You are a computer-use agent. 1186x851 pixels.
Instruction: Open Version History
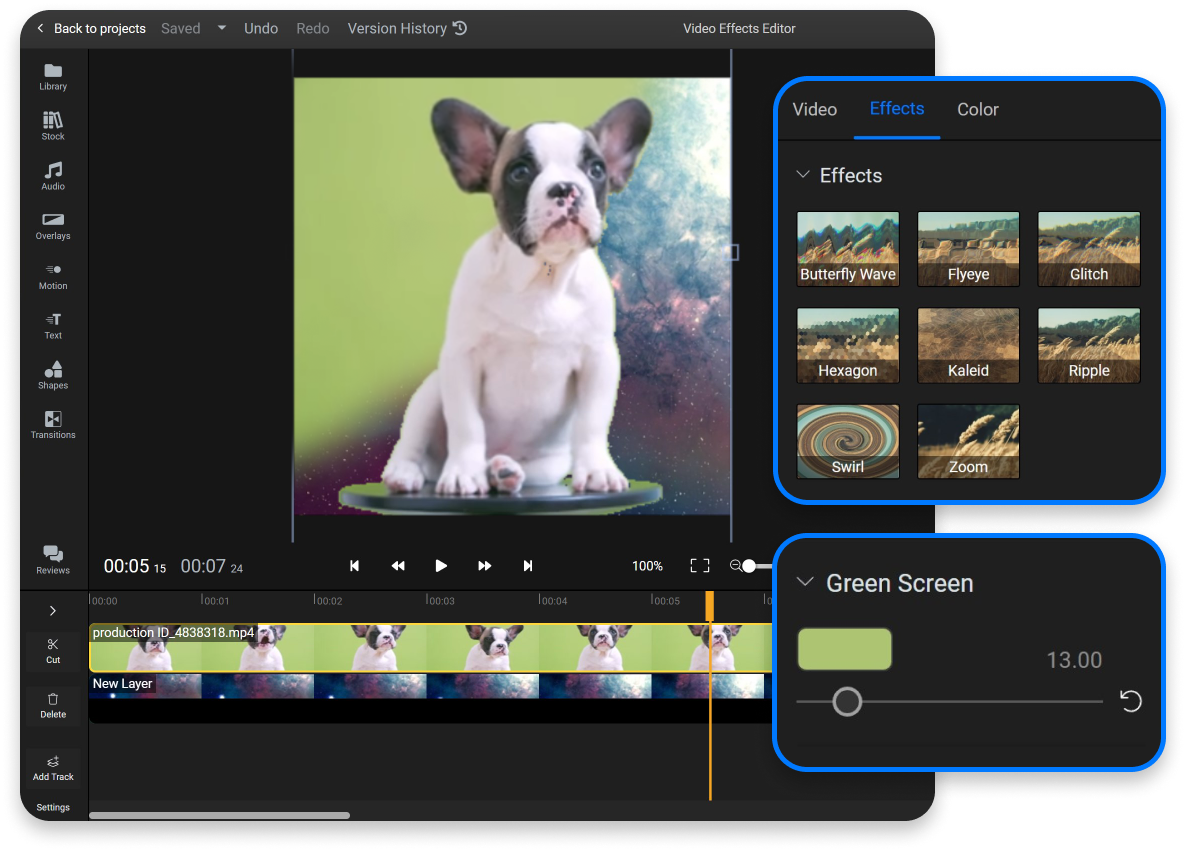[406, 28]
